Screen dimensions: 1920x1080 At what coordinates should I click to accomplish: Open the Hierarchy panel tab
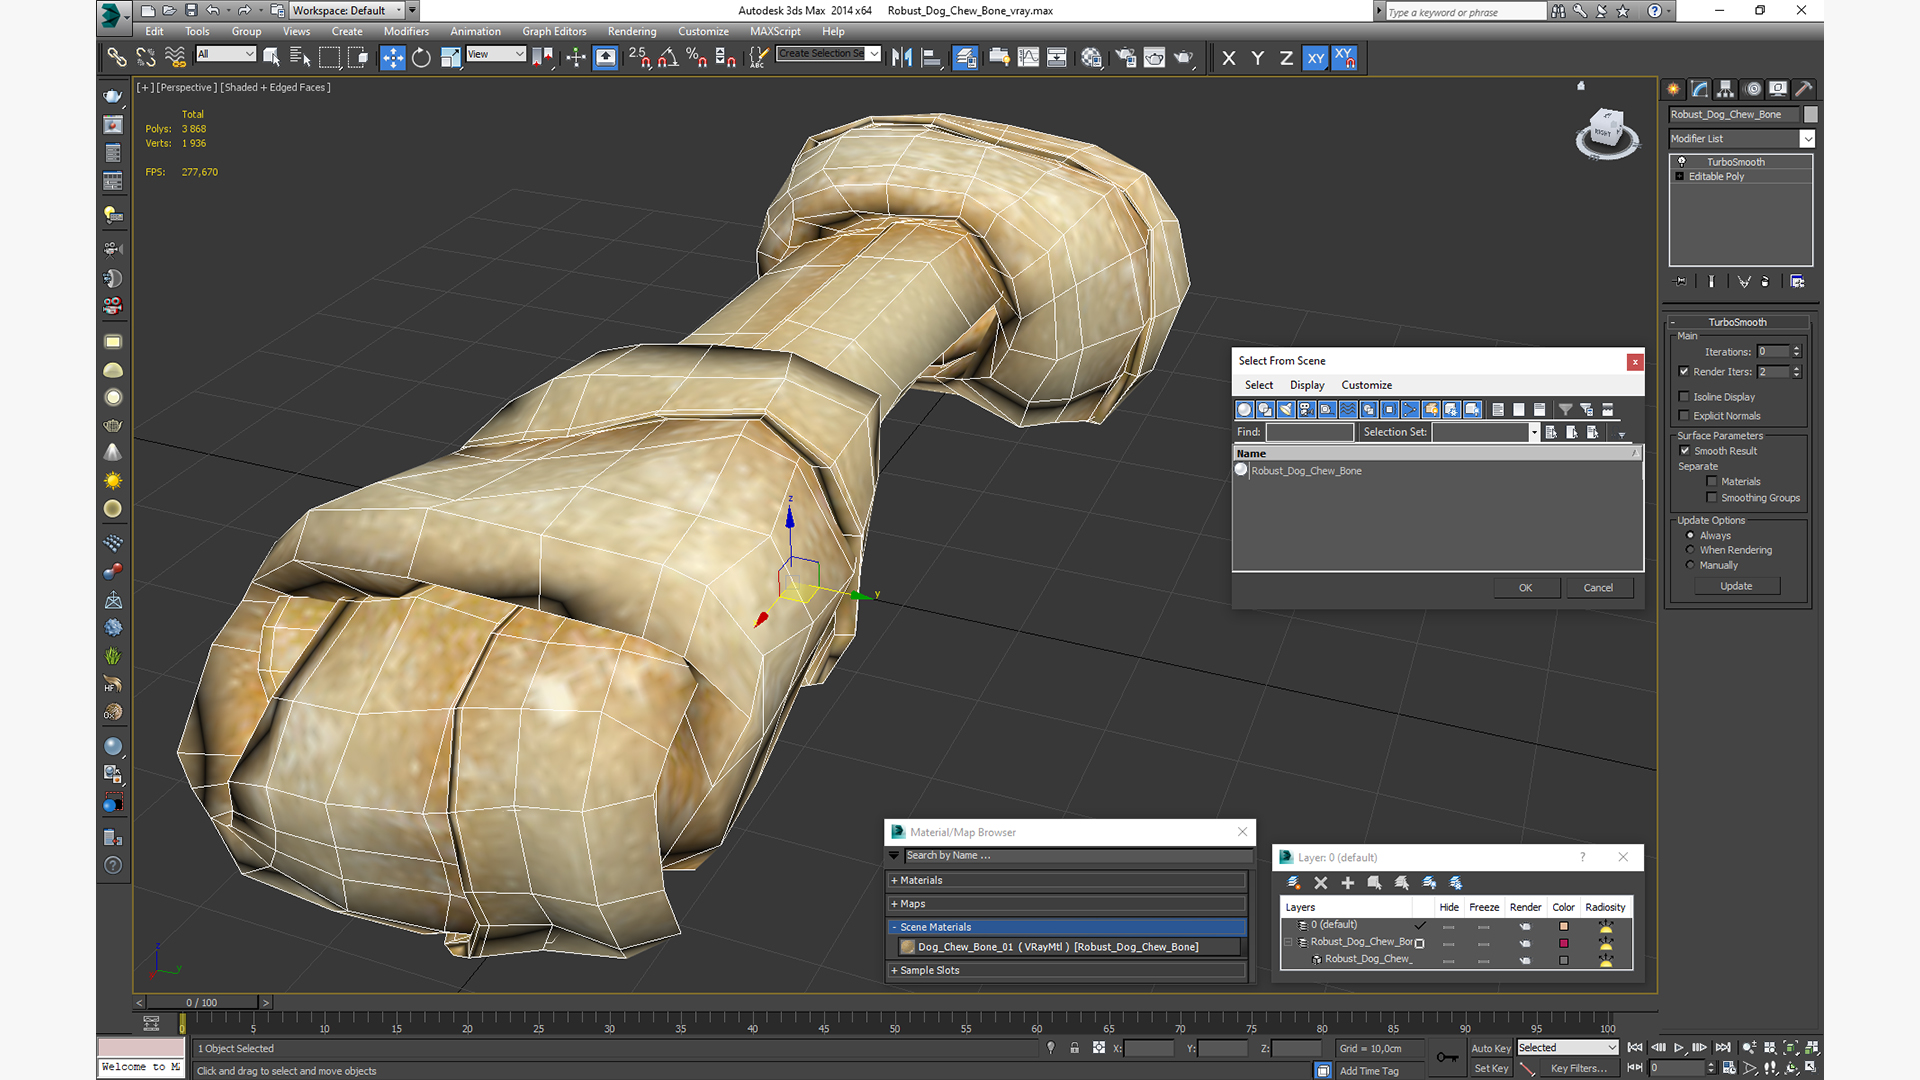point(1725,89)
